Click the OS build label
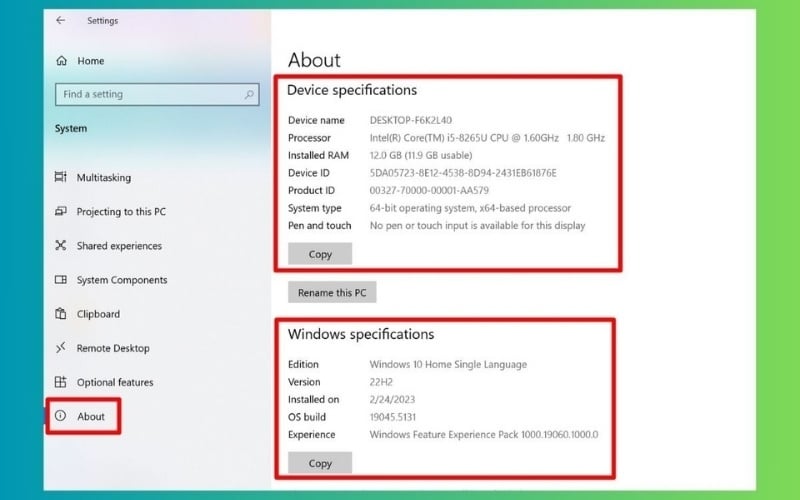This screenshot has height=500, width=800. (x=307, y=417)
